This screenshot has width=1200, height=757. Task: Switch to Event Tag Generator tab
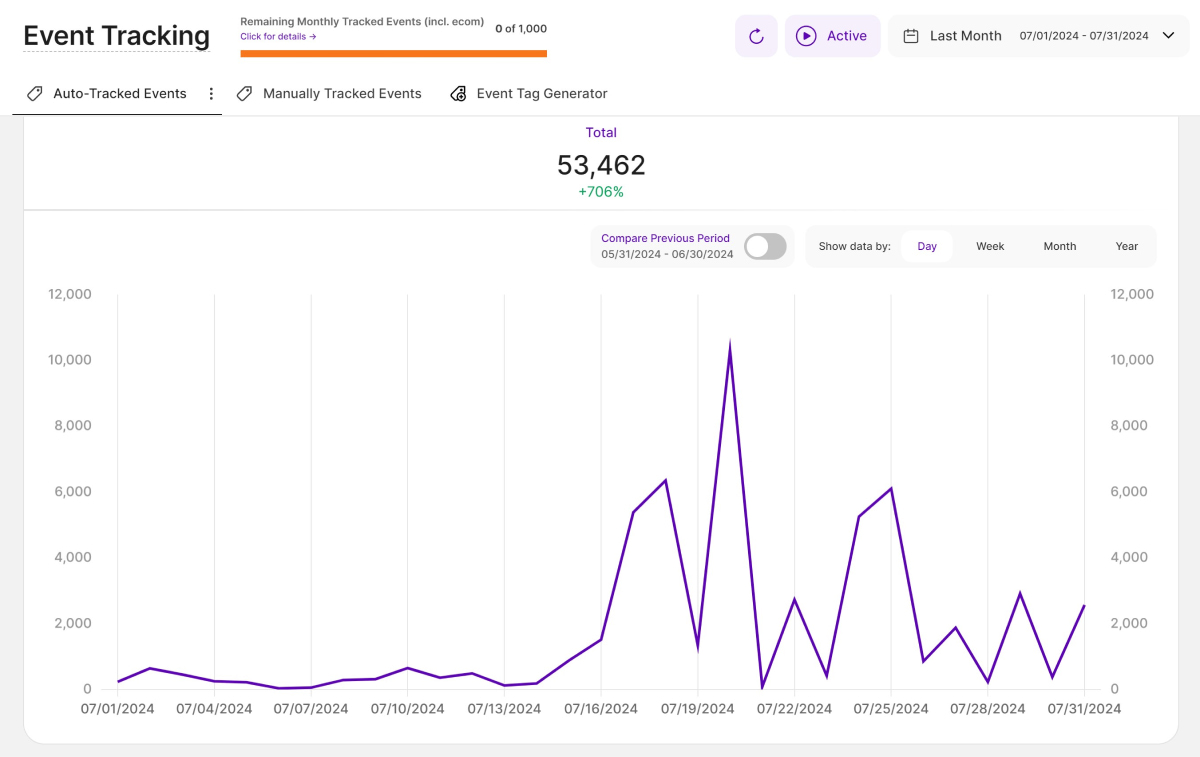point(541,94)
